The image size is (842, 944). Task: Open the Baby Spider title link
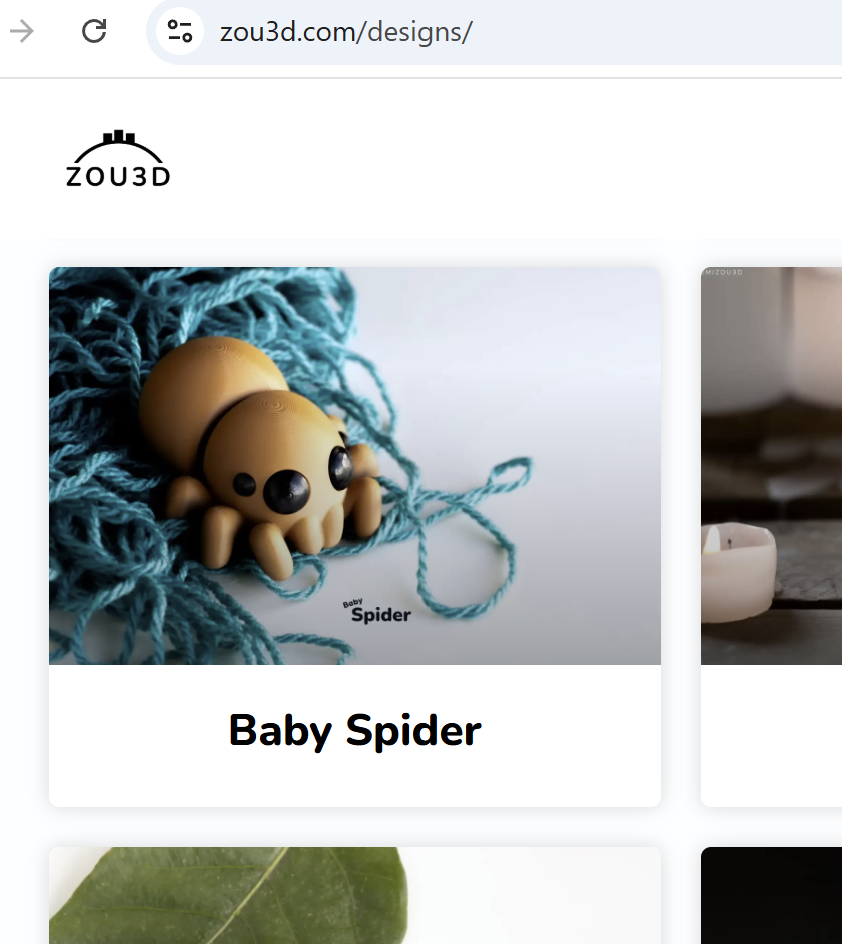pyautogui.click(x=354, y=730)
